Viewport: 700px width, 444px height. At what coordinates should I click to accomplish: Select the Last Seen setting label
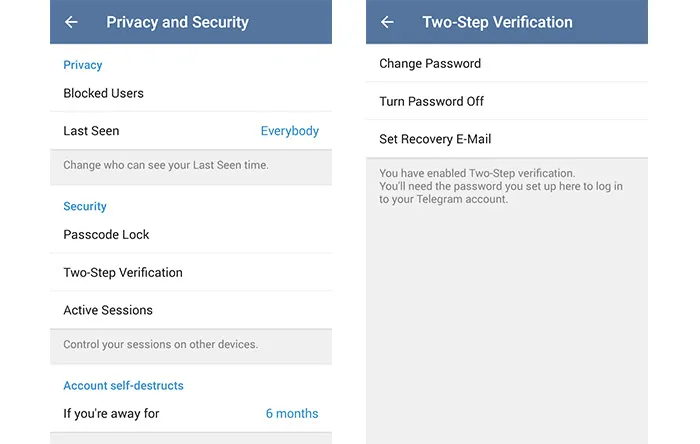[x=91, y=131]
